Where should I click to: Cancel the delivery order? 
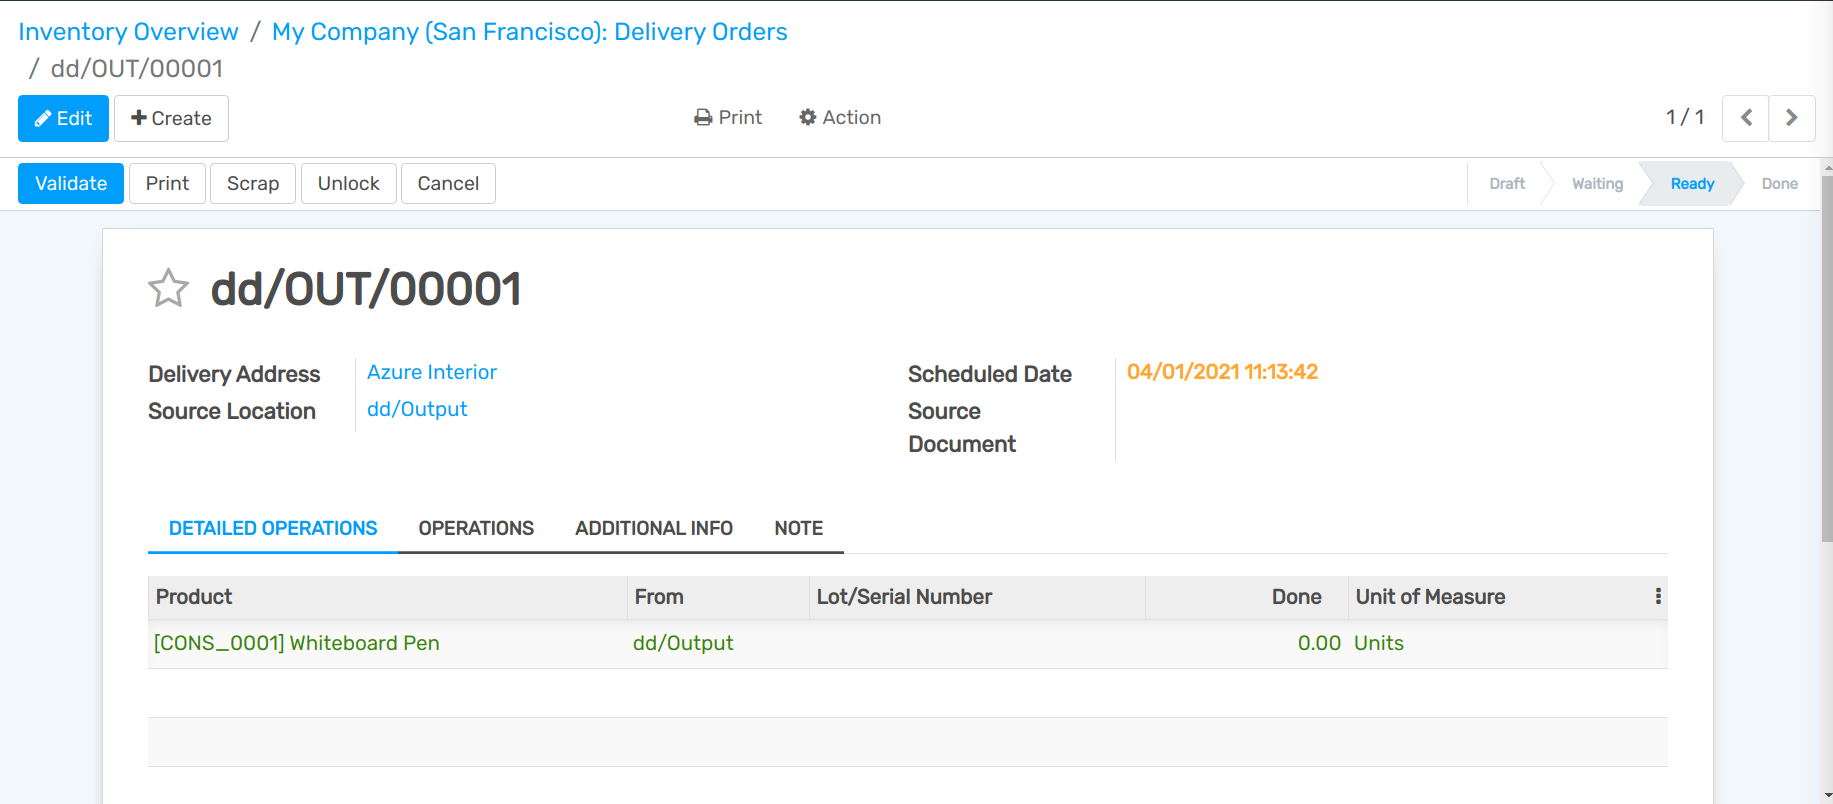coord(448,184)
